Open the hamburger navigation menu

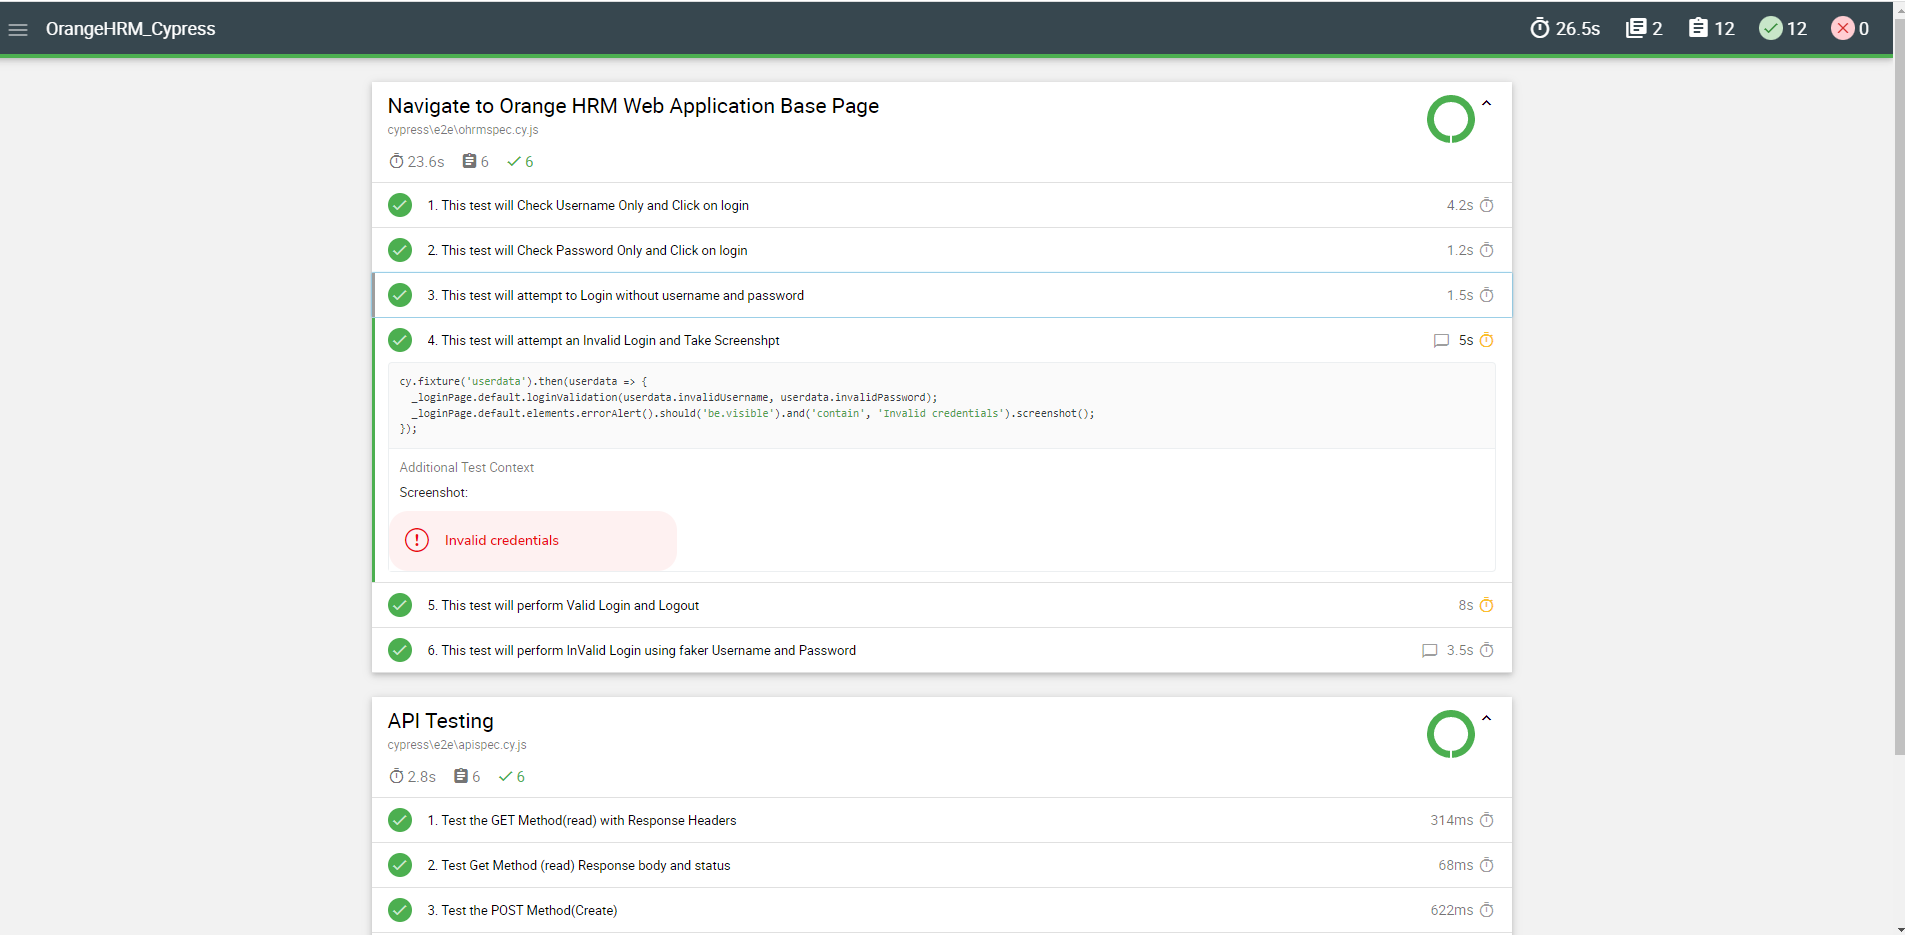(18, 29)
